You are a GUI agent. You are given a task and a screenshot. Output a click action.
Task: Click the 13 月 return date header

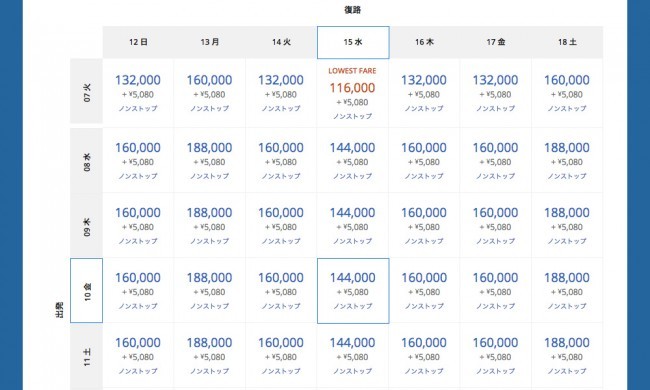tap(210, 42)
